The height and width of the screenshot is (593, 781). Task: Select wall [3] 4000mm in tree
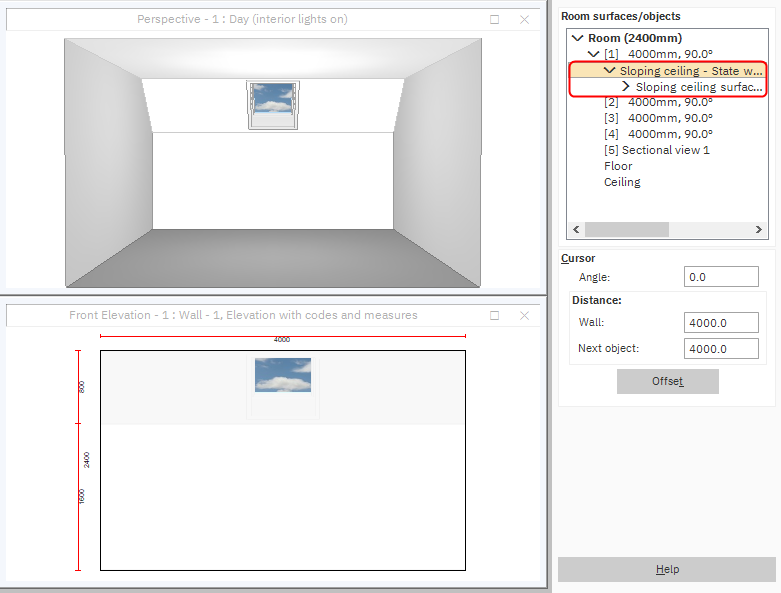point(658,118)
